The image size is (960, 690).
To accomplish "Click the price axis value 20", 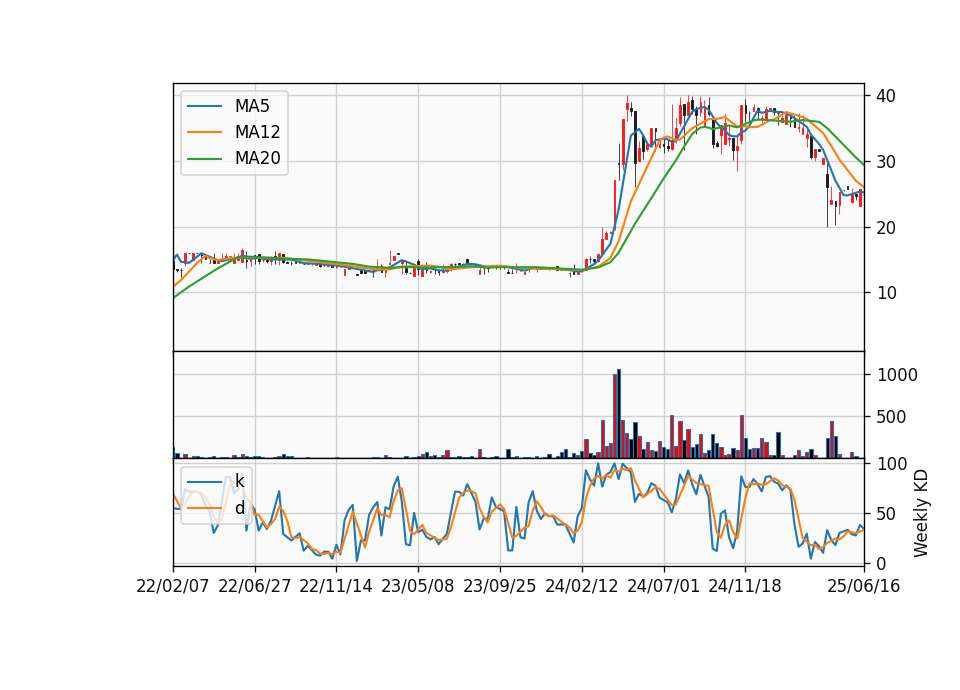I will pos(886,228).
